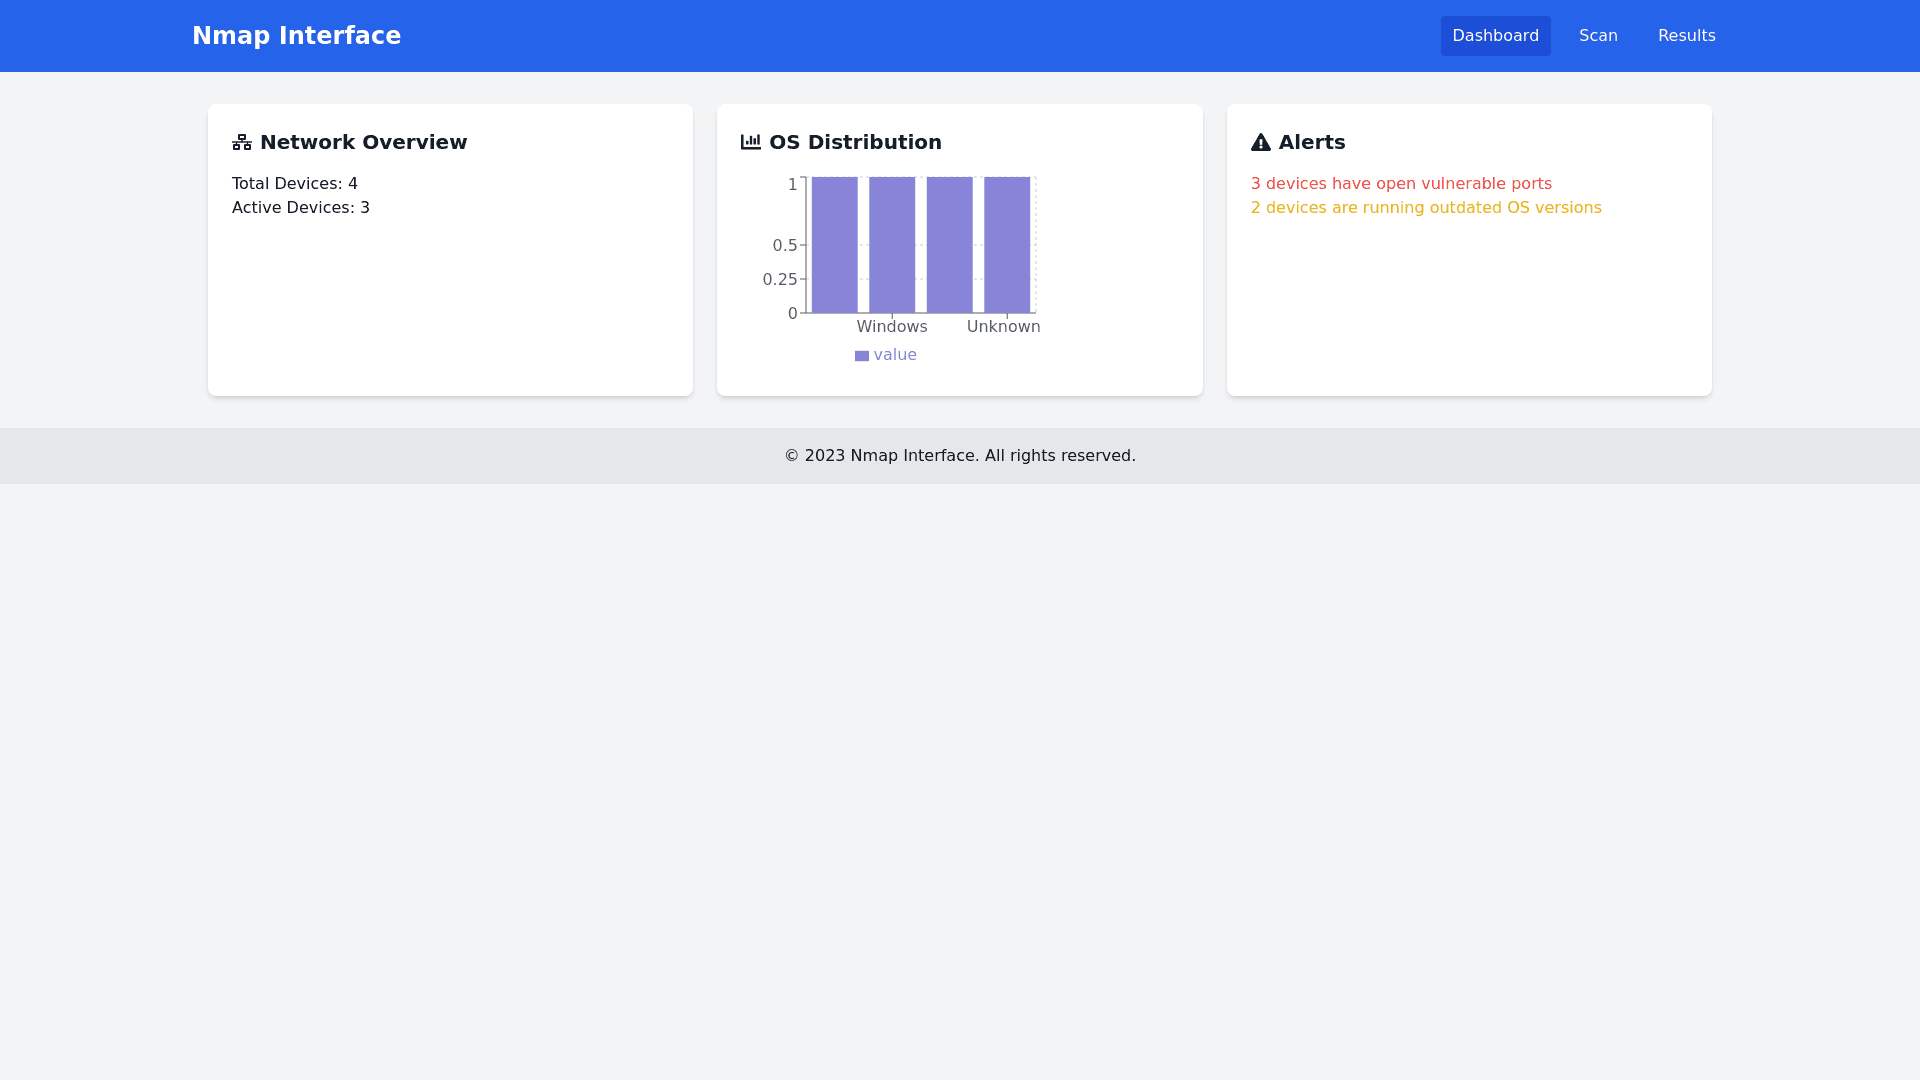Click the network diagram icon beside Network Overview
The image size is (1920, 1080).
coord(242,142)
